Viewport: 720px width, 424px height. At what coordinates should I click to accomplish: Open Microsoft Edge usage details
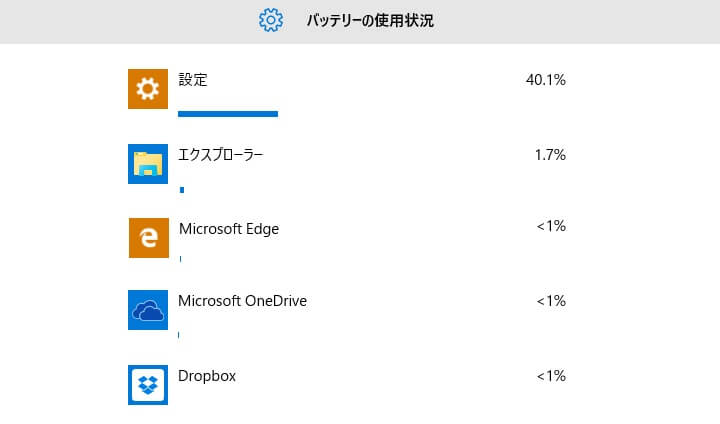[x=347, y=240]
